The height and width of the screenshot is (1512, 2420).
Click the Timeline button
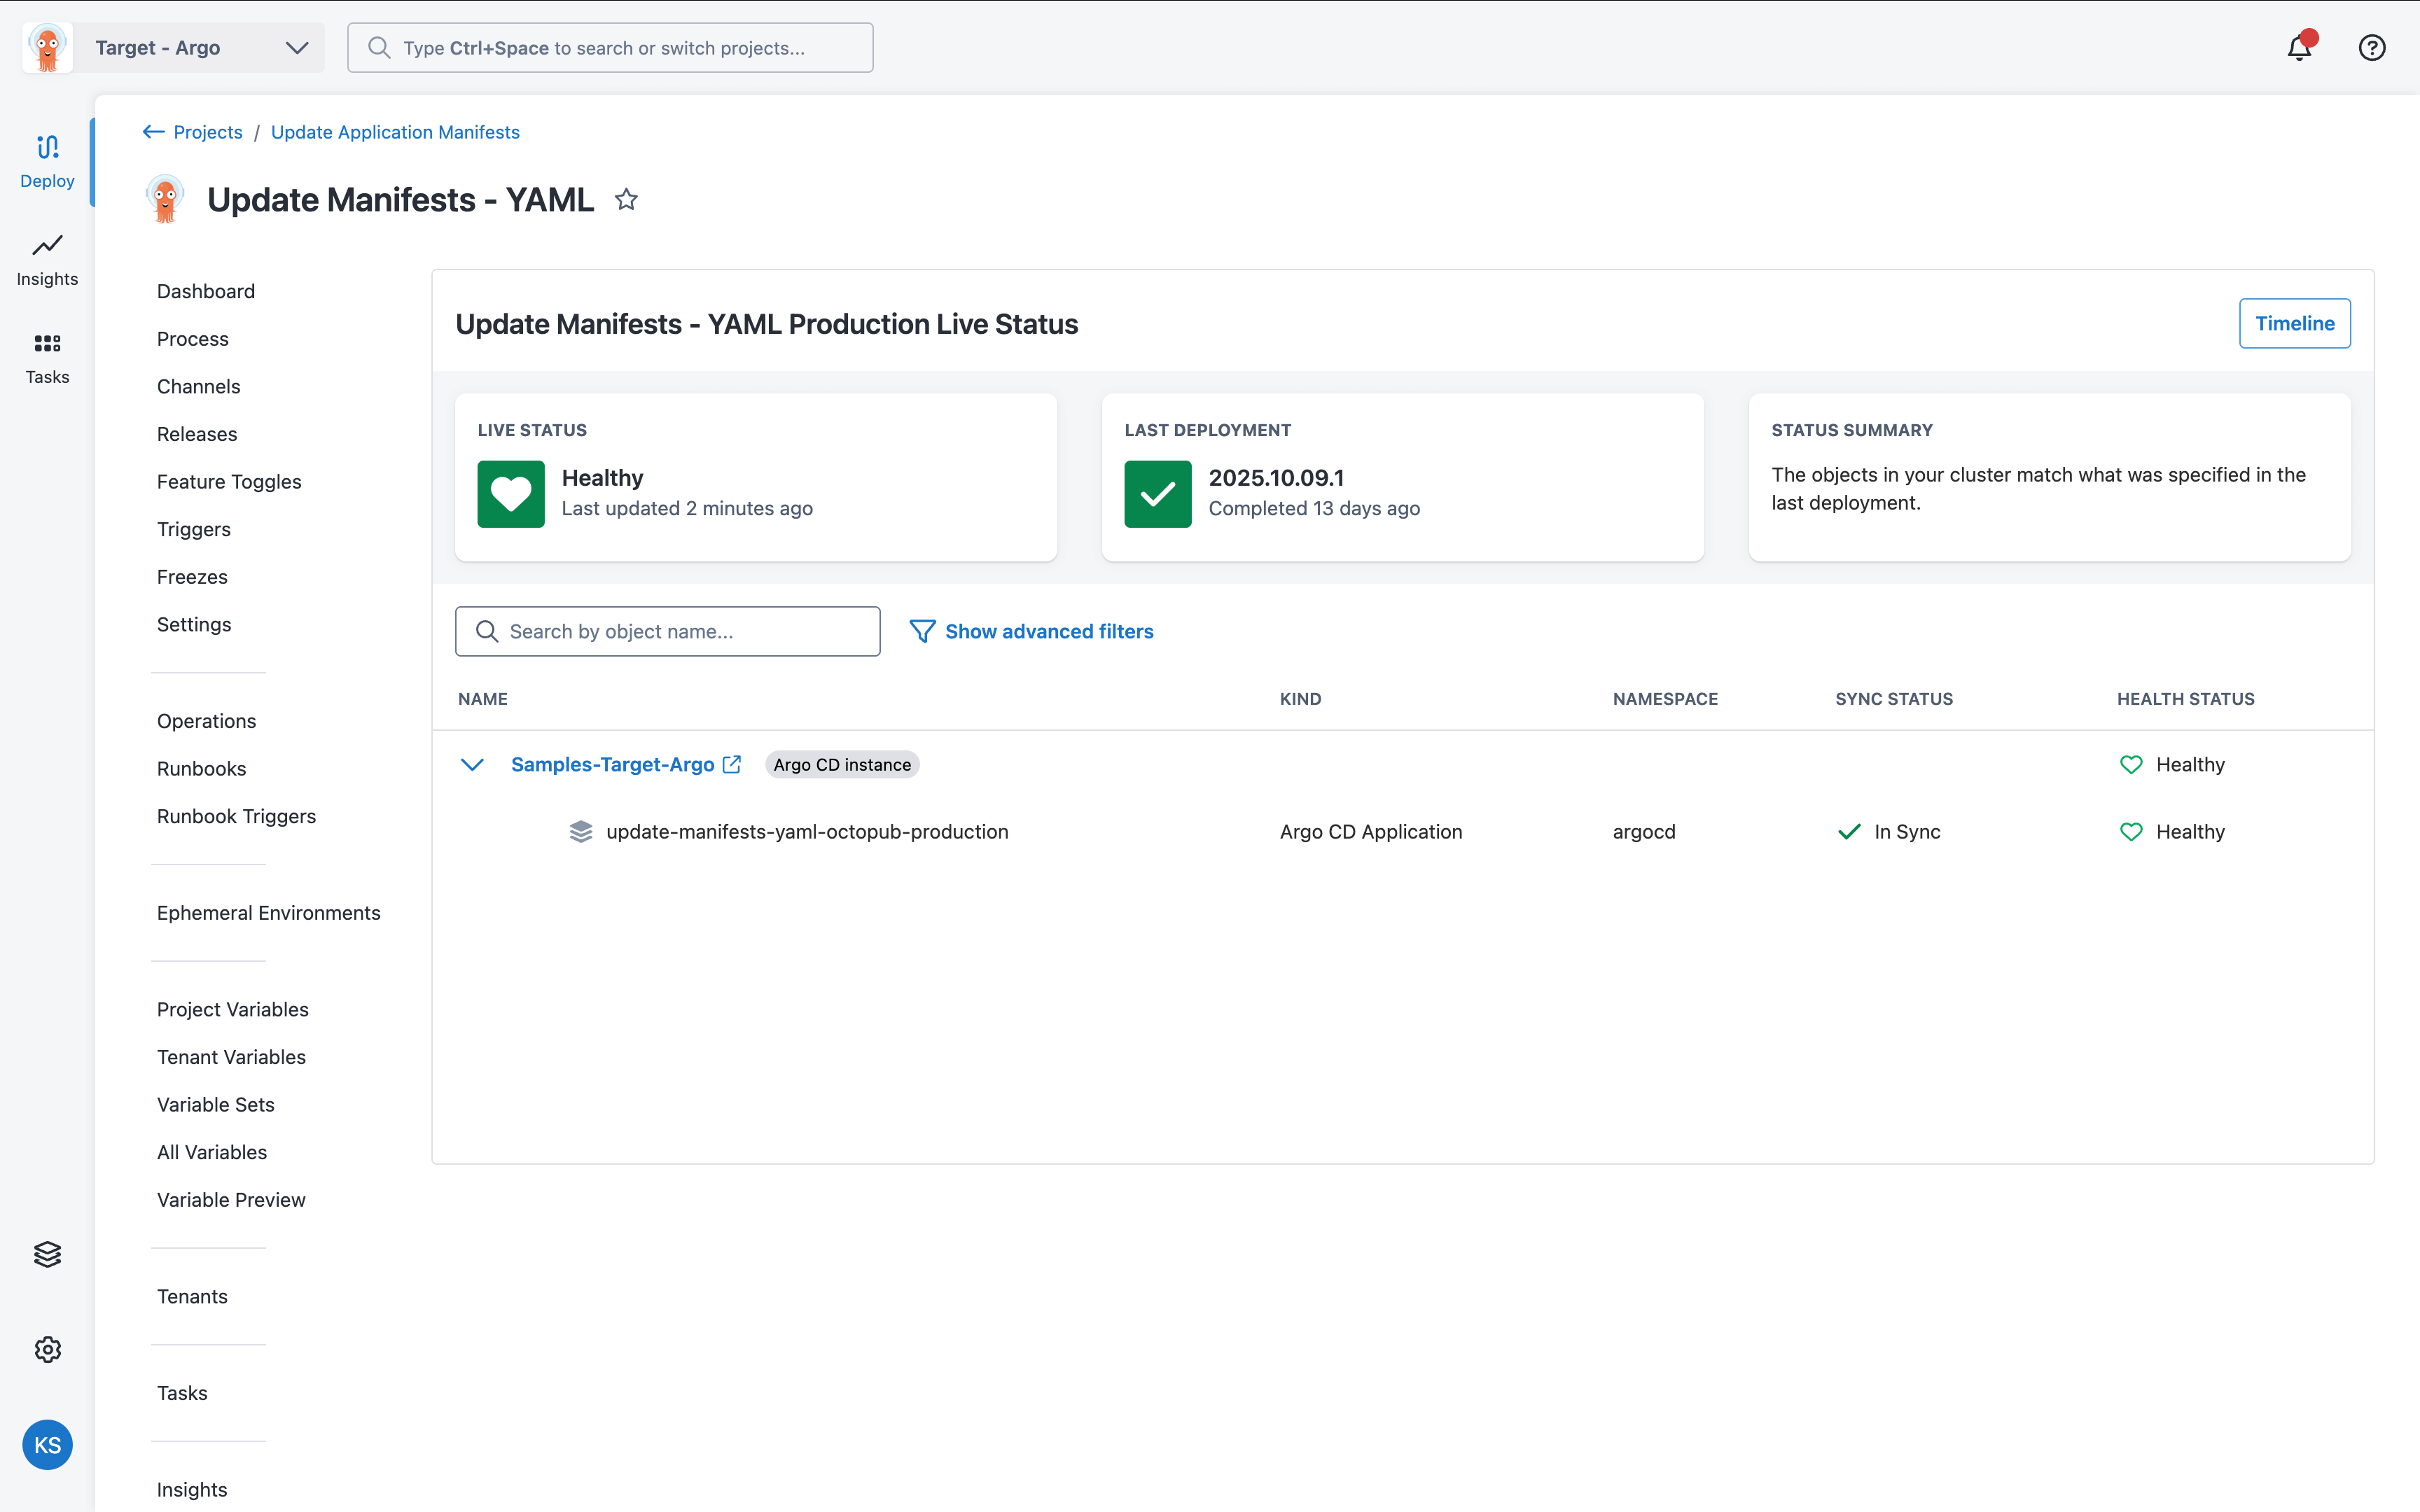[2294, 323]
